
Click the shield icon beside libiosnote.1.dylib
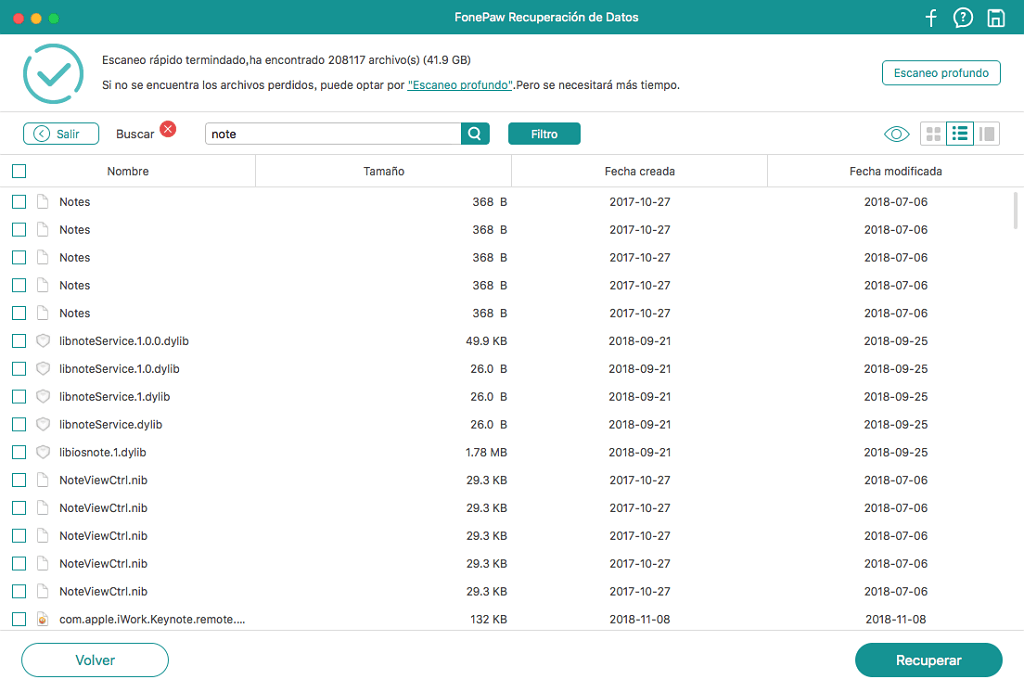42,452
